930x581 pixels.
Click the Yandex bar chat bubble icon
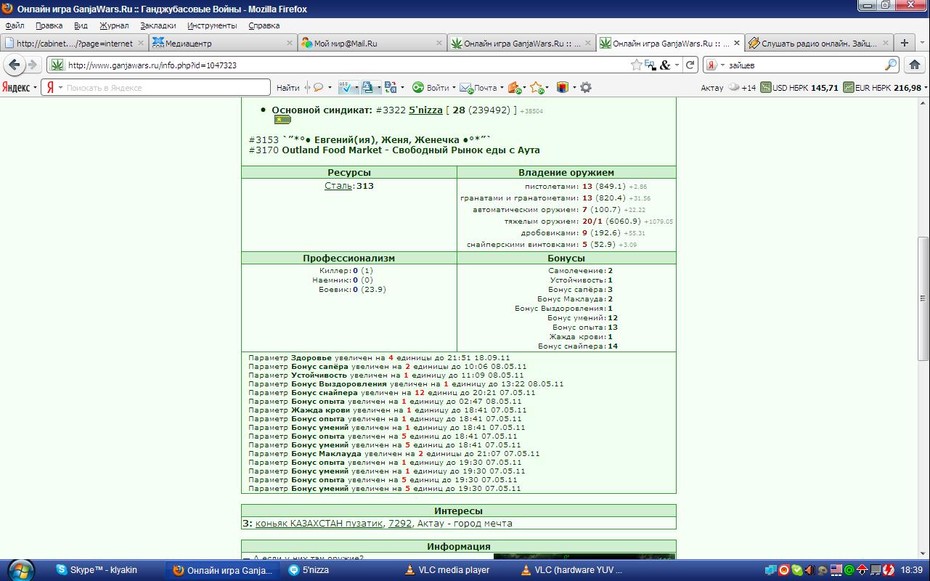[x=319, y=88]
